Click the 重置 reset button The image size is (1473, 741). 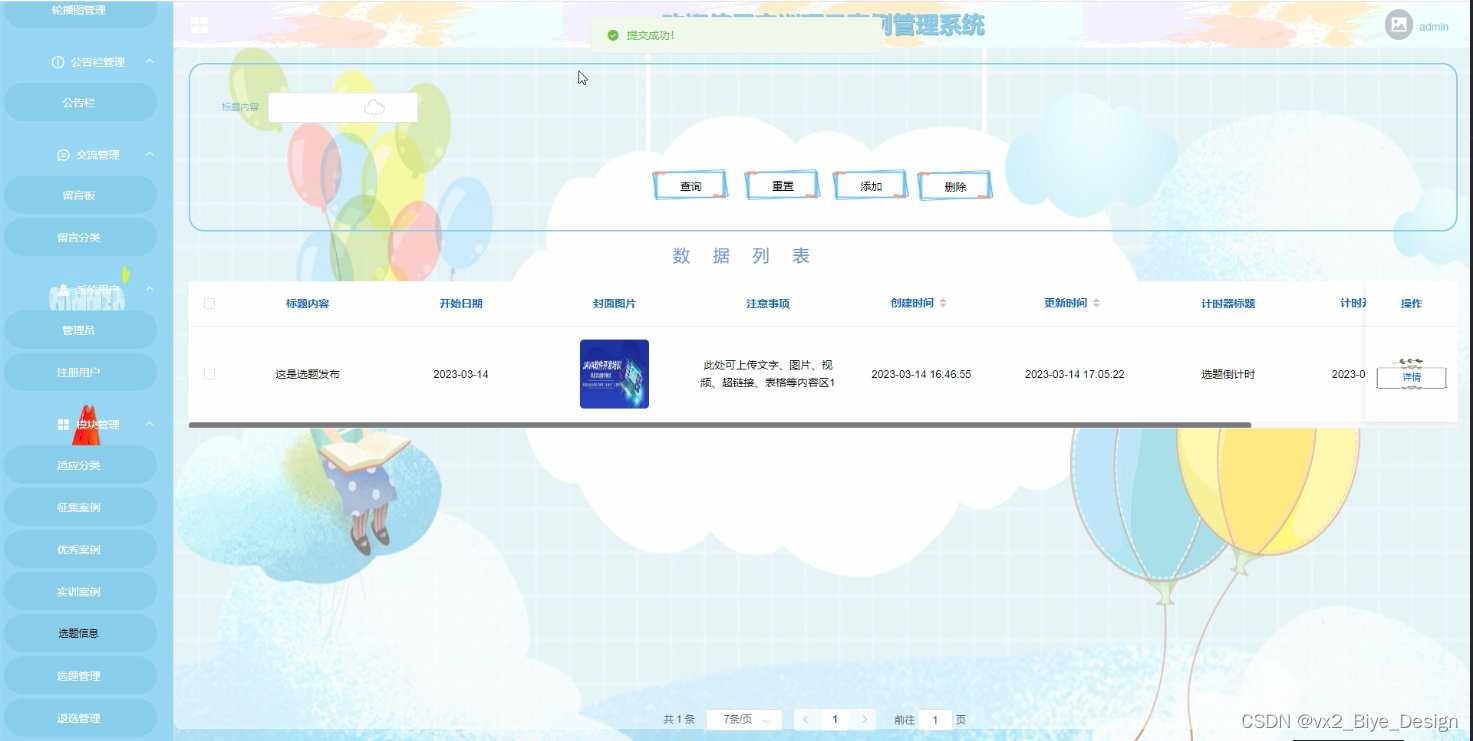coord(782,186)
